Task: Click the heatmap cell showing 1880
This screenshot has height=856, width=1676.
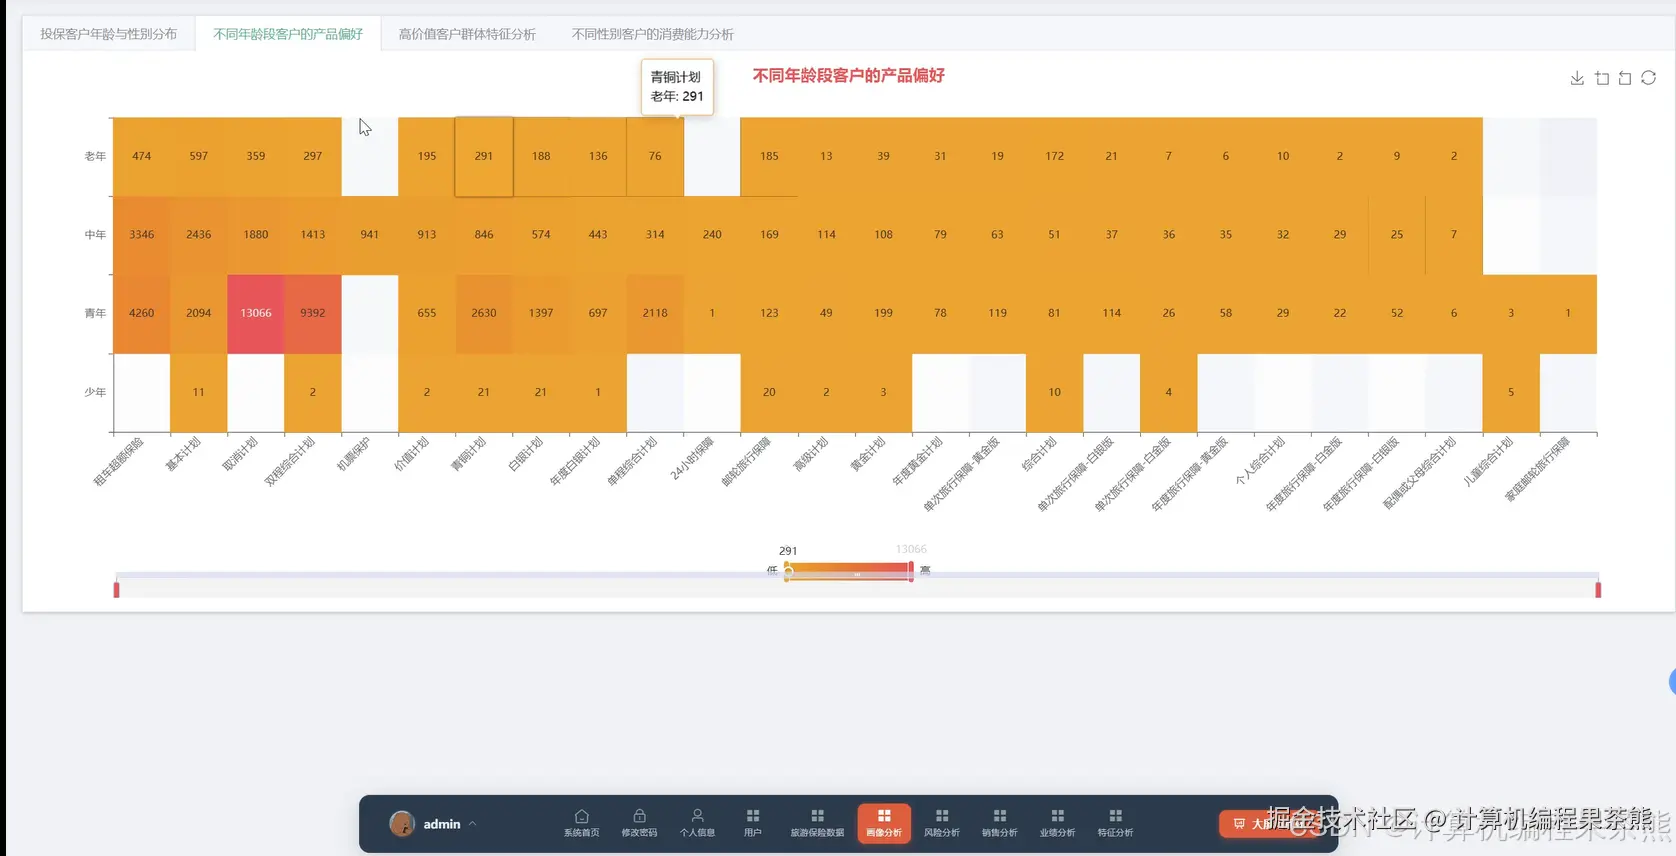Action: pyautogui.click(x=256, y=235)
